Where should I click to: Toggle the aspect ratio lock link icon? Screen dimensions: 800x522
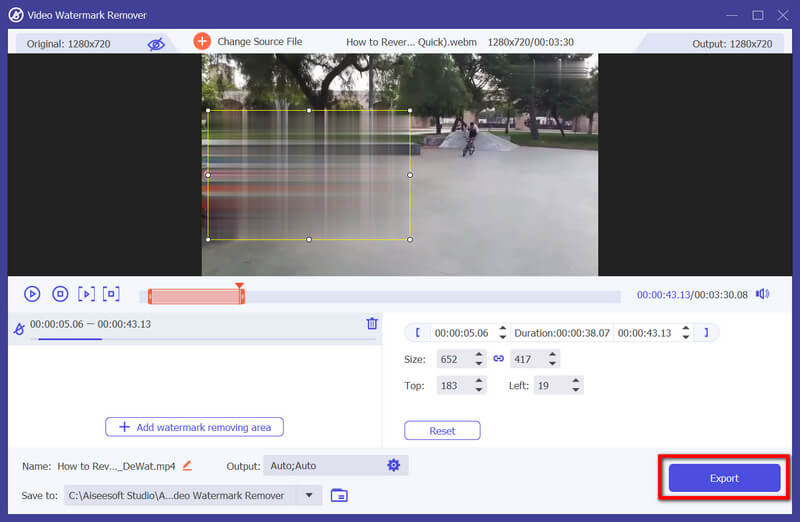pos(498,359)
